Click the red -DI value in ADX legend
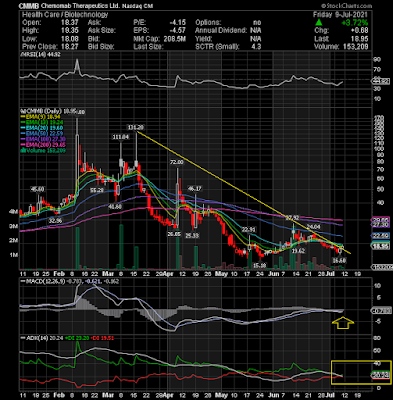Viewport: 393px width, 400px height. (x=102, y=338)
